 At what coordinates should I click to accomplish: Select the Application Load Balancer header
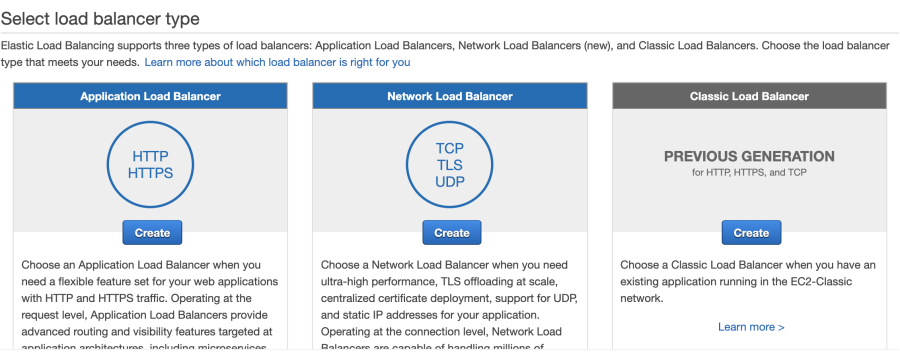click(x=150, y=96)
